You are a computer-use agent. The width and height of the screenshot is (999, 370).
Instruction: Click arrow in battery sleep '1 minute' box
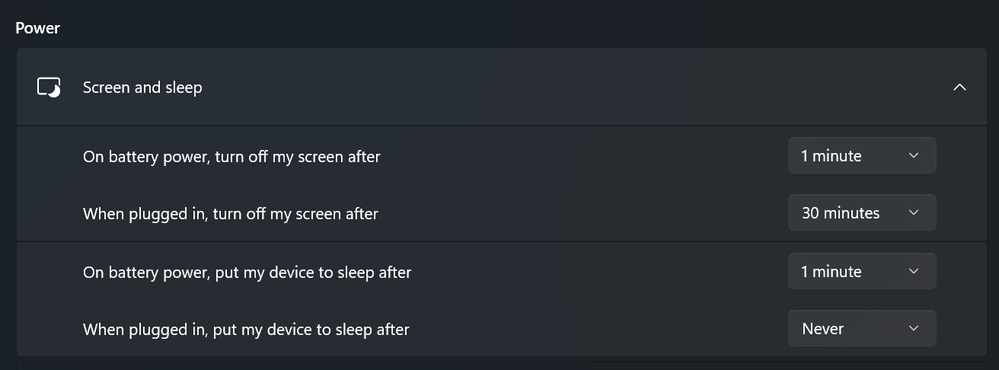(x=914, y=271)
